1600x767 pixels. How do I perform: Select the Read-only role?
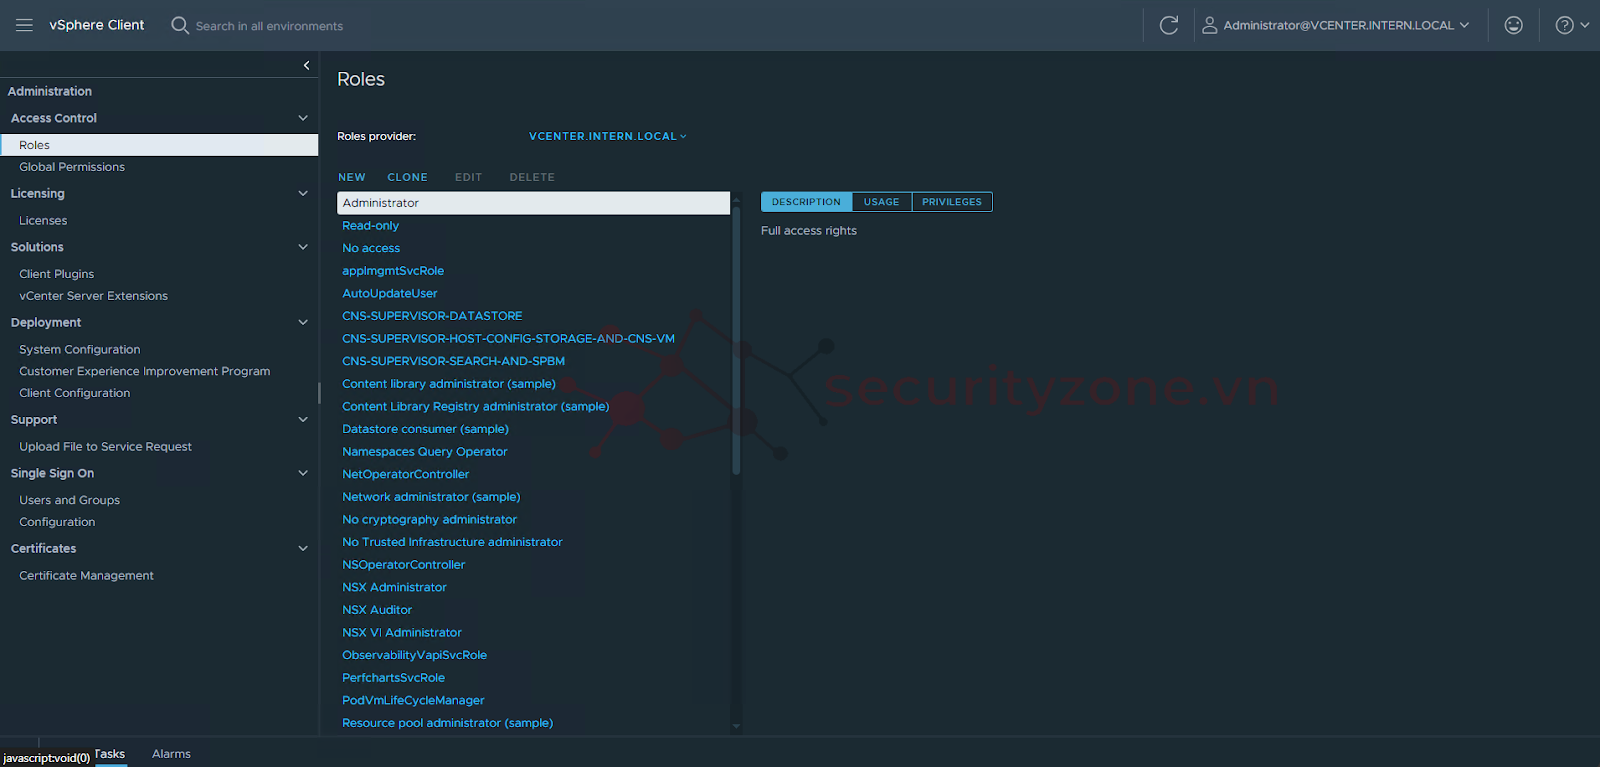(370, 226)
